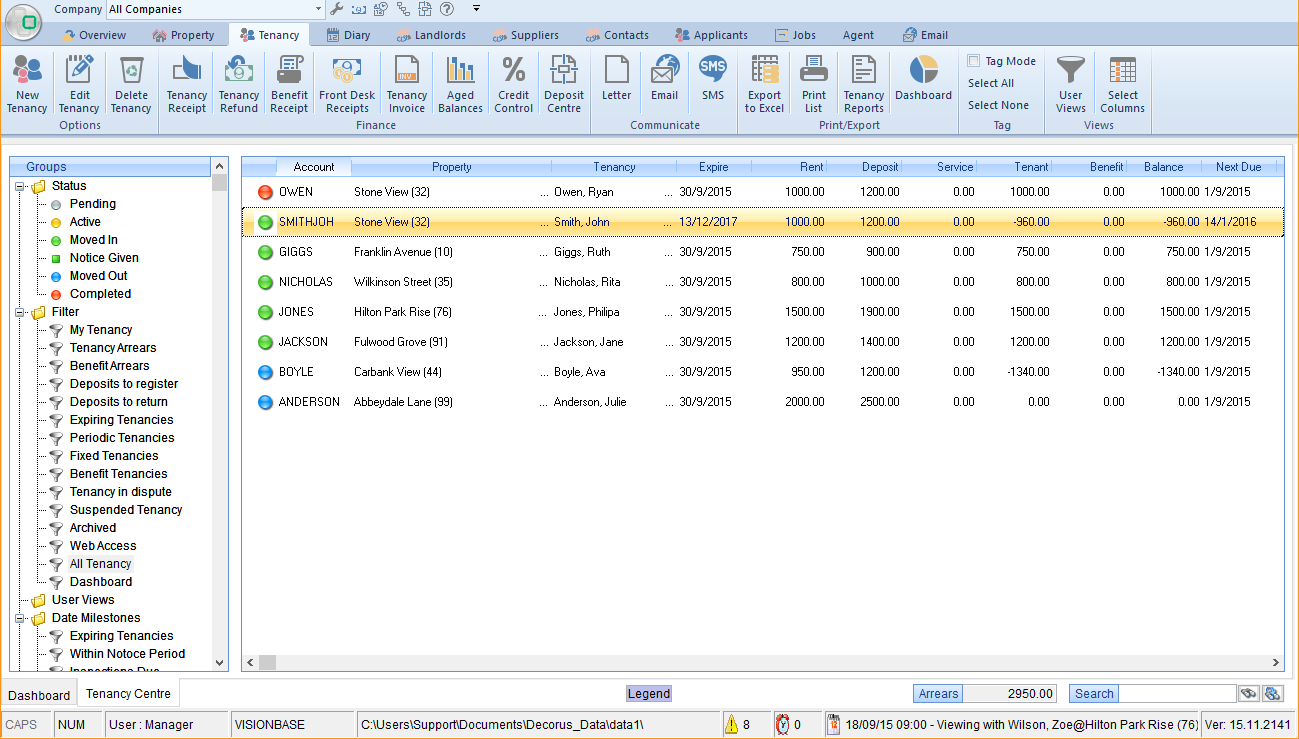This screenshot has height=739, width=1299.
Task: Click the Credit Control percent icon
Action: tap(514, 84)
